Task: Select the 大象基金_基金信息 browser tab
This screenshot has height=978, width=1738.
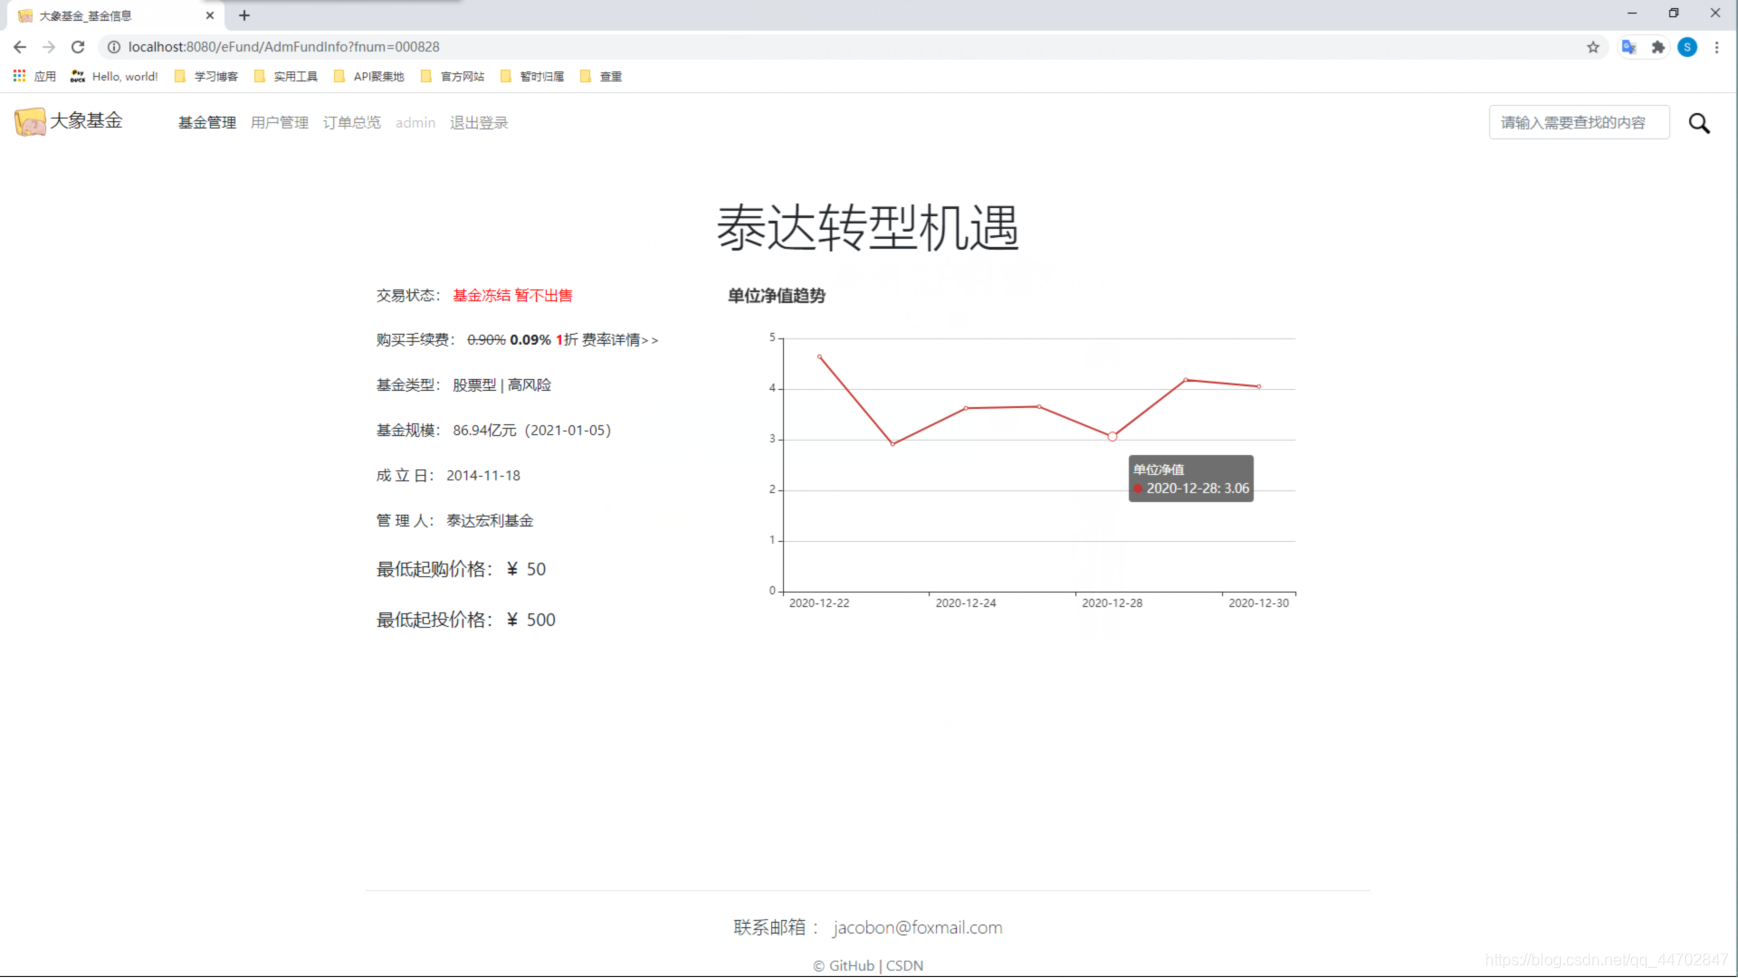Action: (x=113, y=15)
